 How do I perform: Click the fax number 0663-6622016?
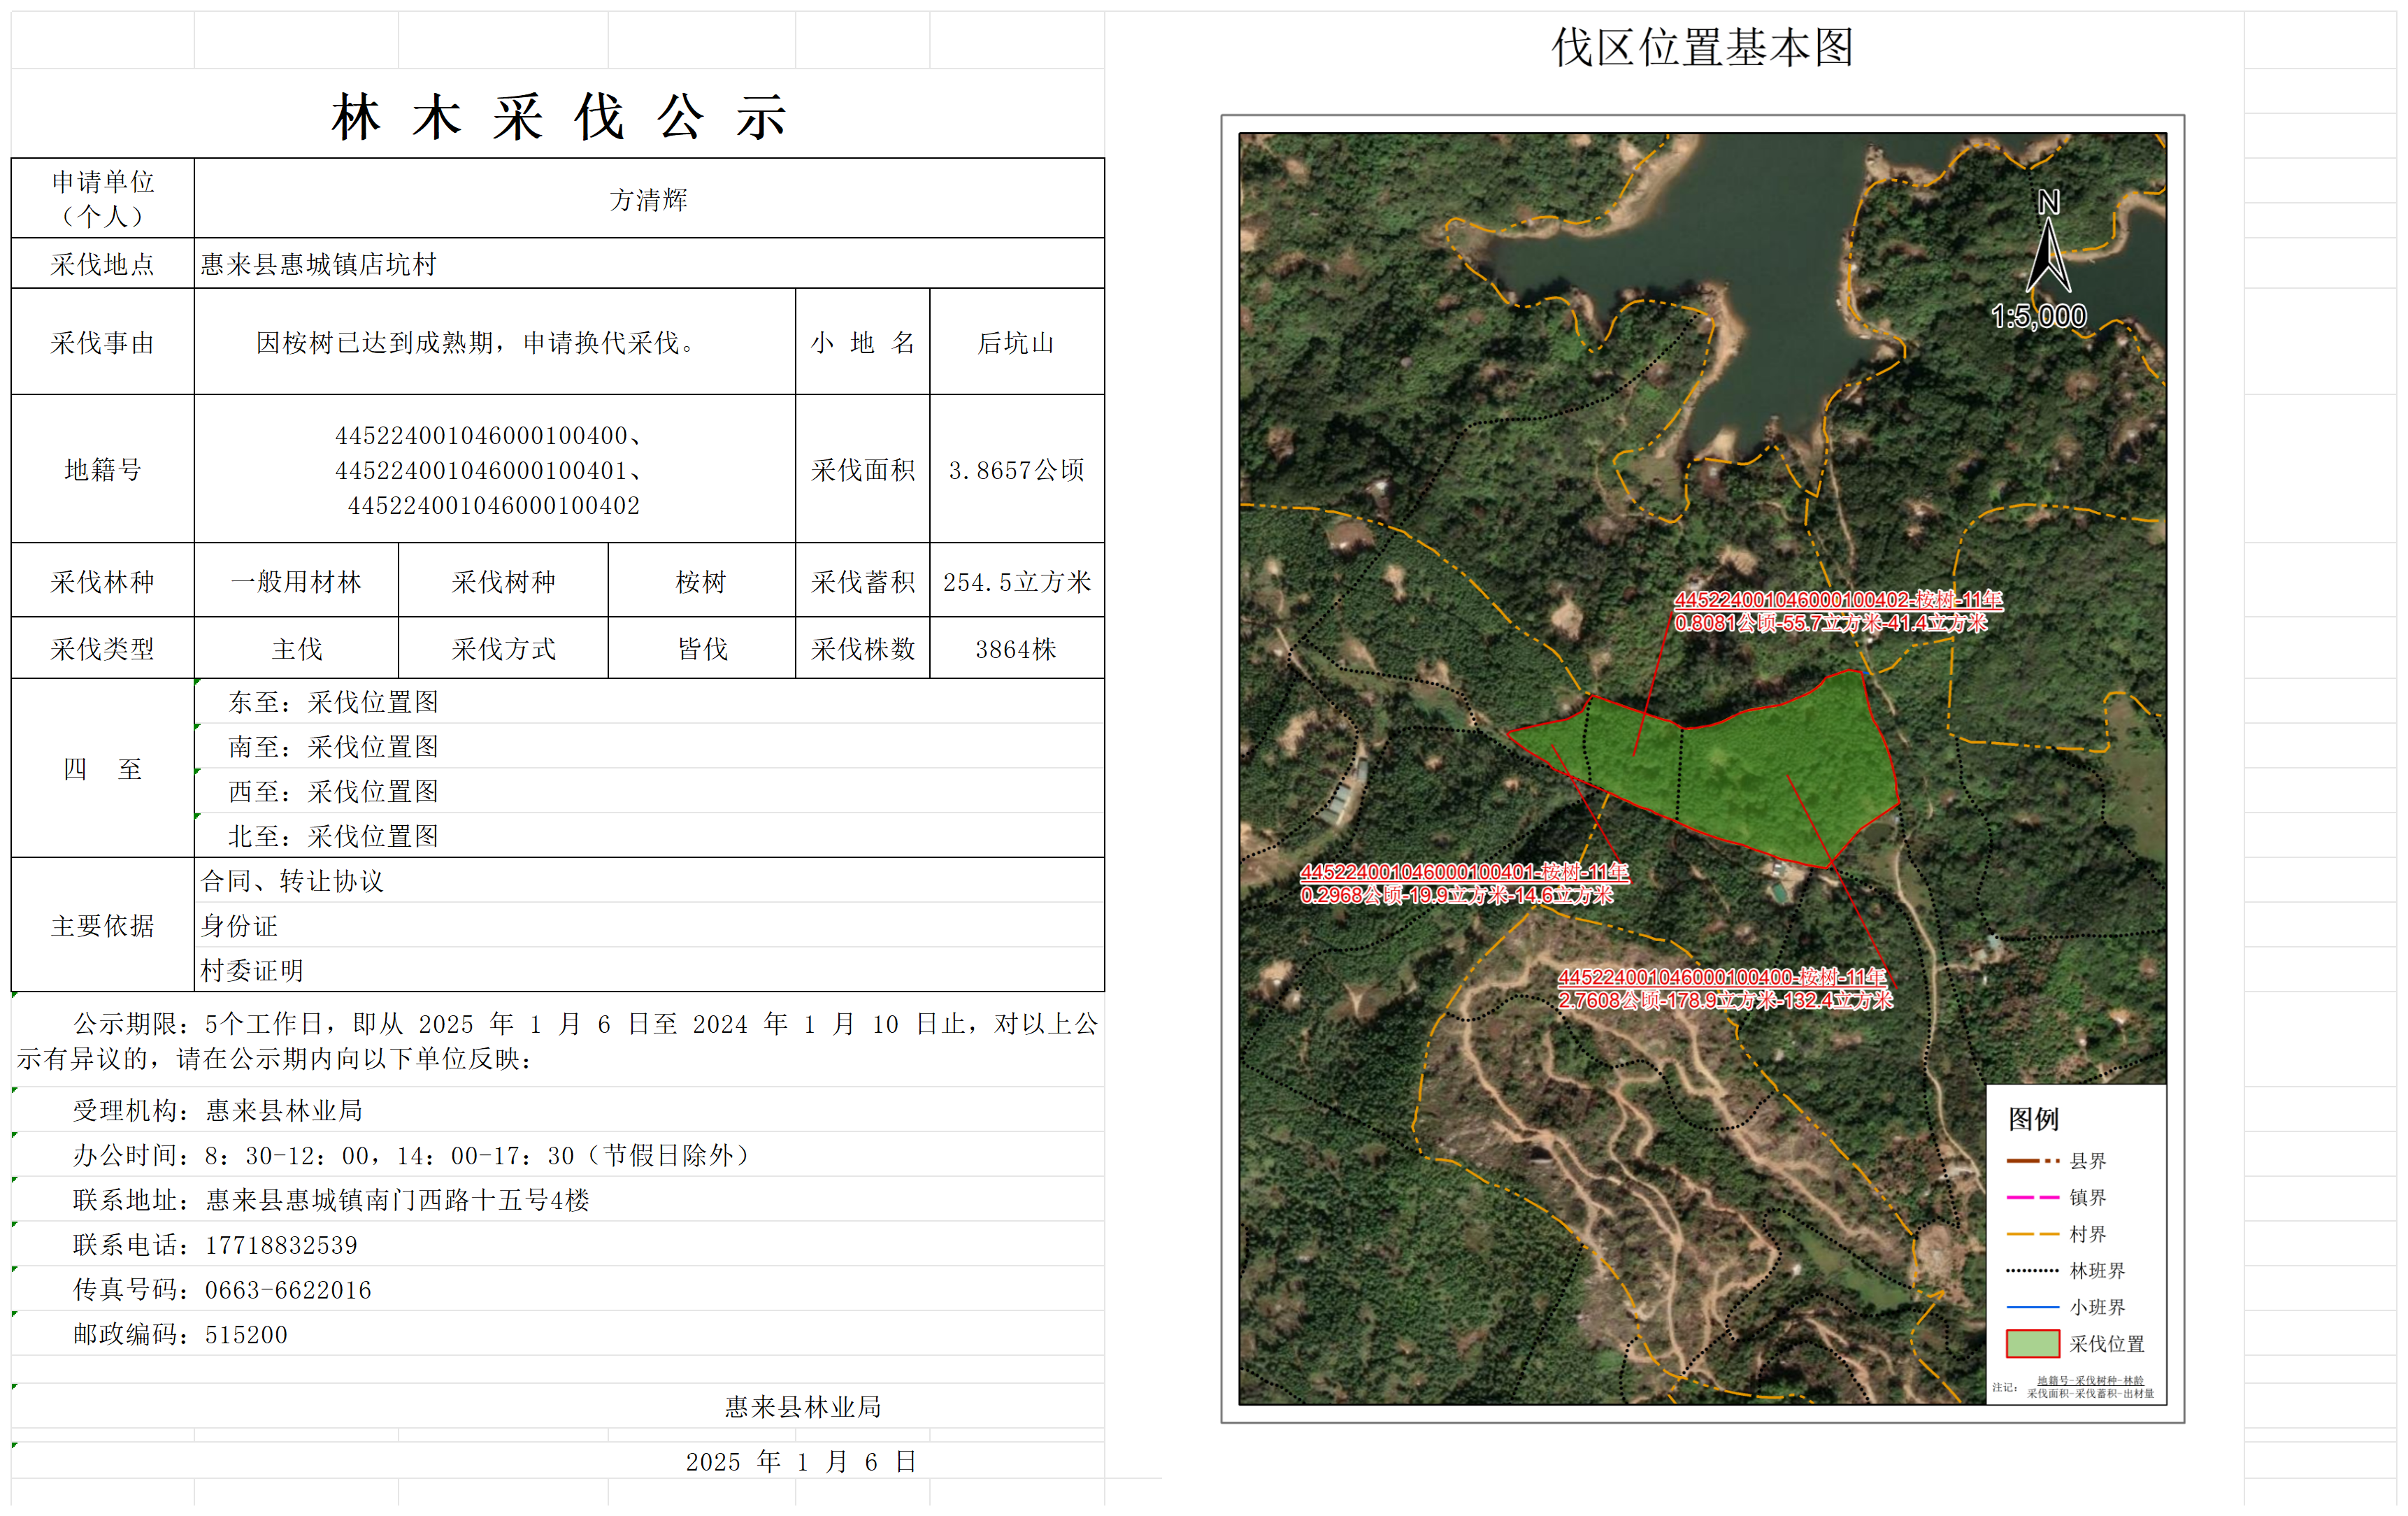pyautogui.click(x=288, y=1290)
